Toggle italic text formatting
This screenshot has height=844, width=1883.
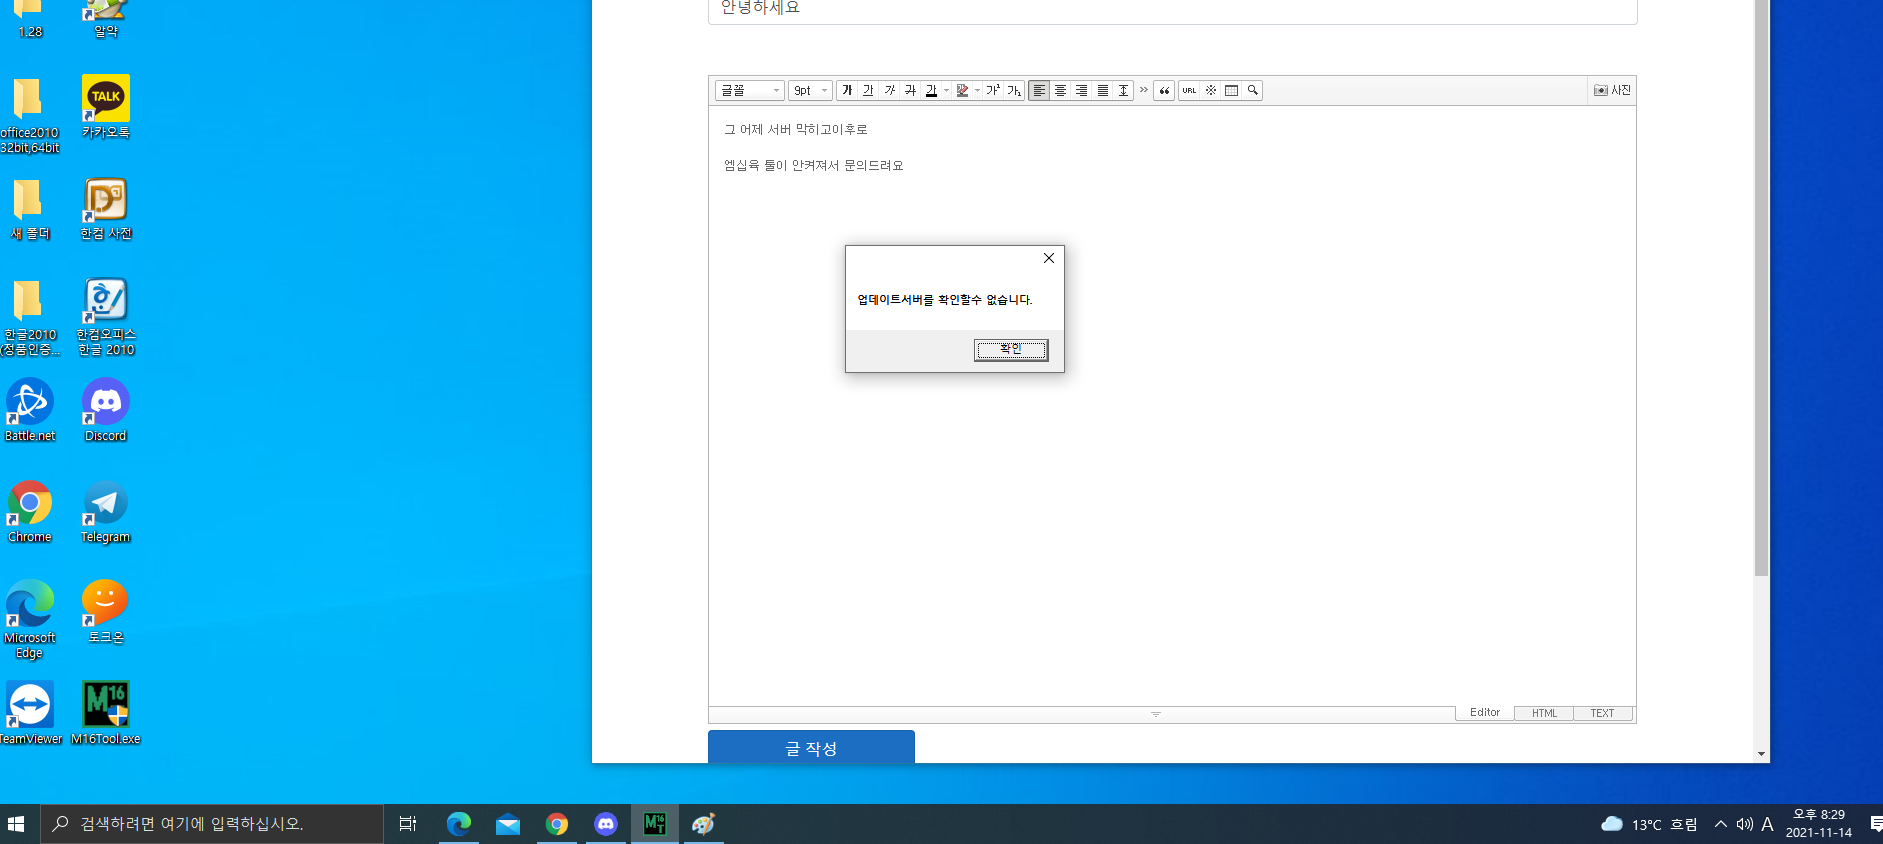889,91
